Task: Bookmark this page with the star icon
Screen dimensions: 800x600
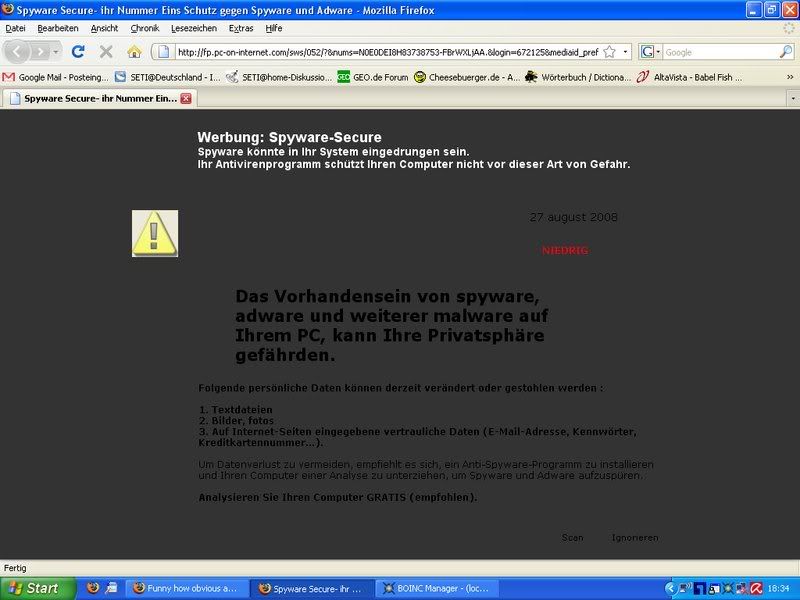Action: (x=609, y=52)
